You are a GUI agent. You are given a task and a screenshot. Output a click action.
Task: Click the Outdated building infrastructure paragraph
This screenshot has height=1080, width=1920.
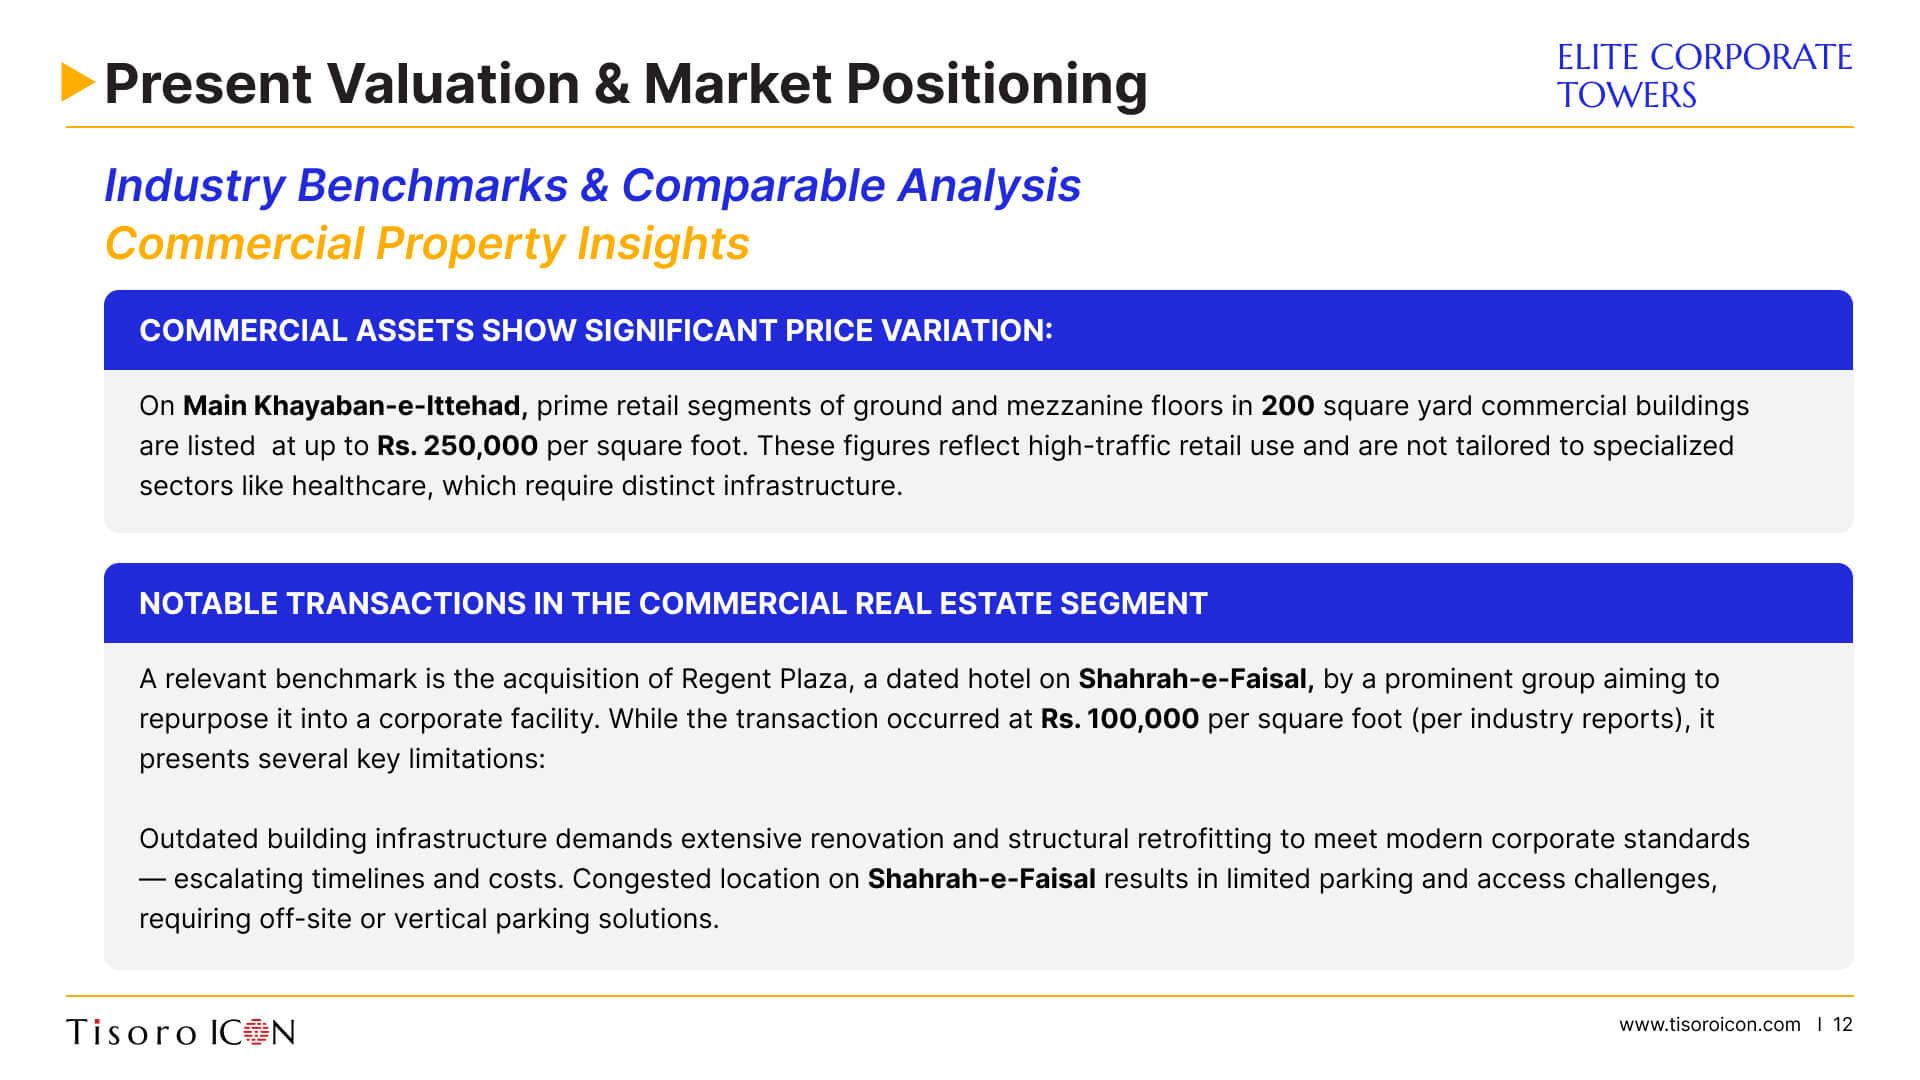click(944, 879)
